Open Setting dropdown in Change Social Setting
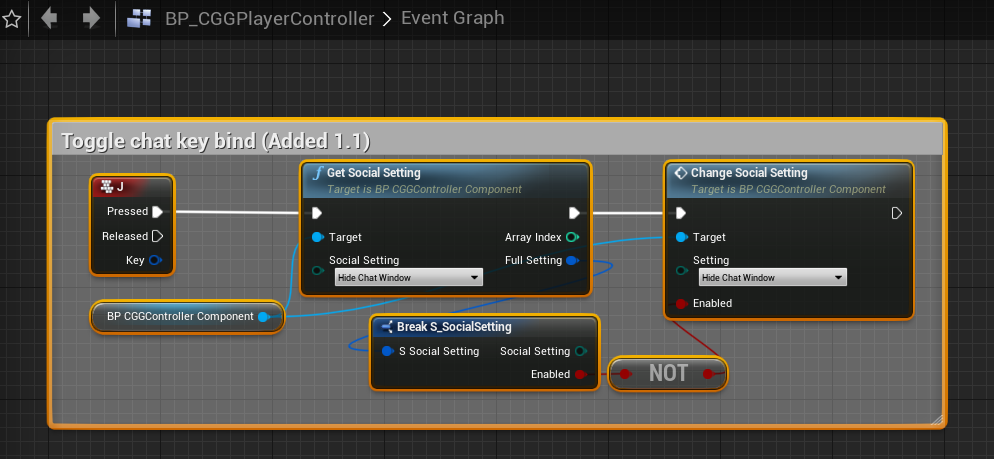Viewport: 994px width, 459px height. click(x=772, y=277)
